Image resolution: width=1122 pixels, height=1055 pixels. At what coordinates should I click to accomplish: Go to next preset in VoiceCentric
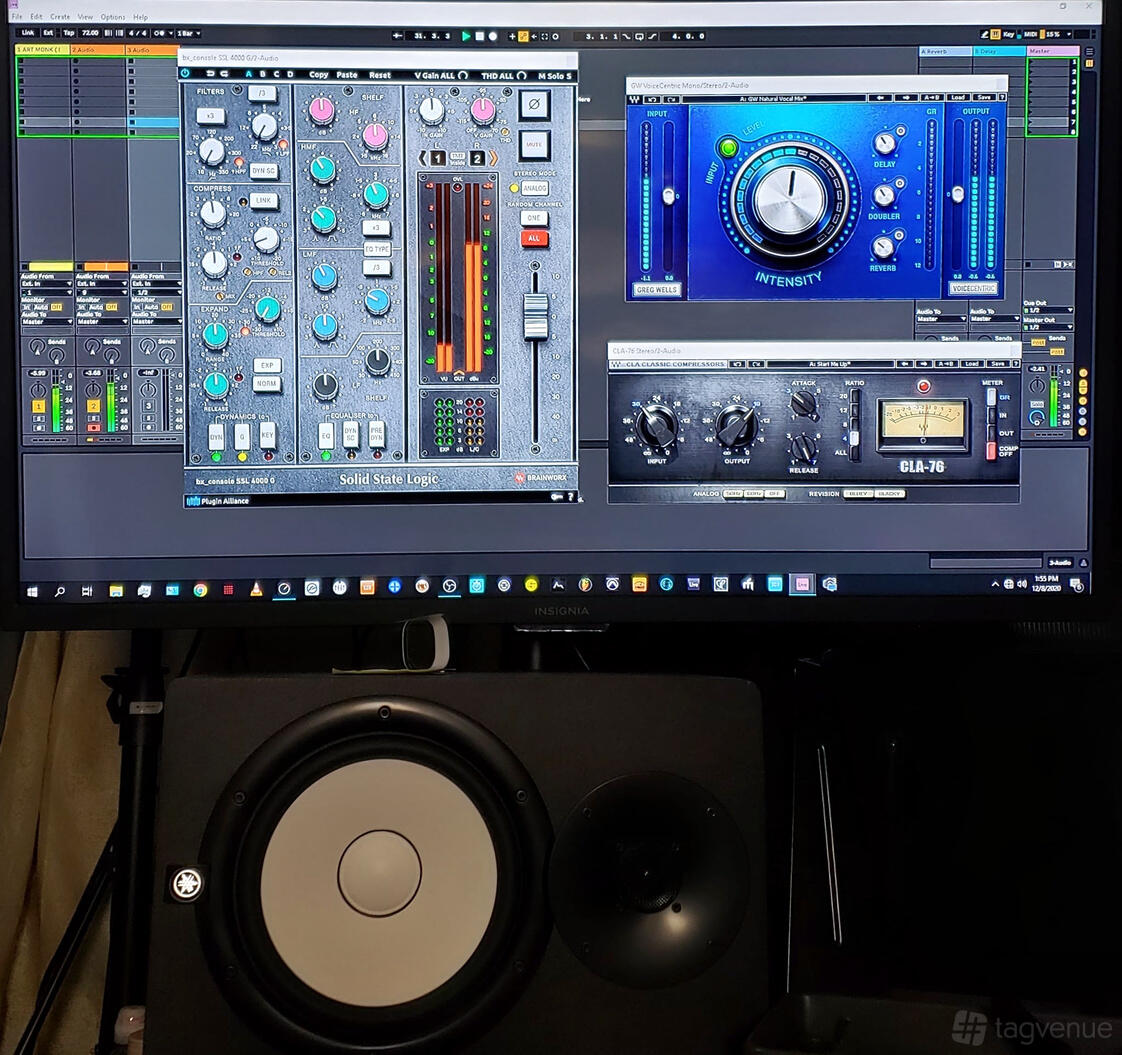[907, 97]
